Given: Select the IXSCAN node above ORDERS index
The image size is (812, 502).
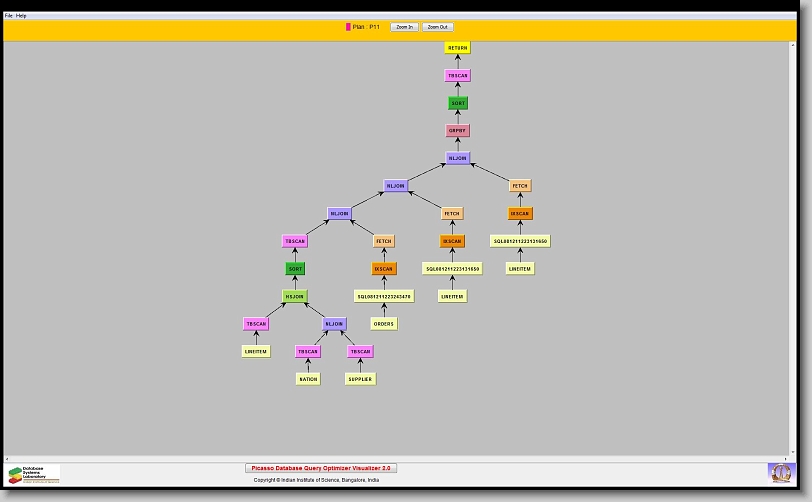Looking at the screenshot, I should pos(384,269).
